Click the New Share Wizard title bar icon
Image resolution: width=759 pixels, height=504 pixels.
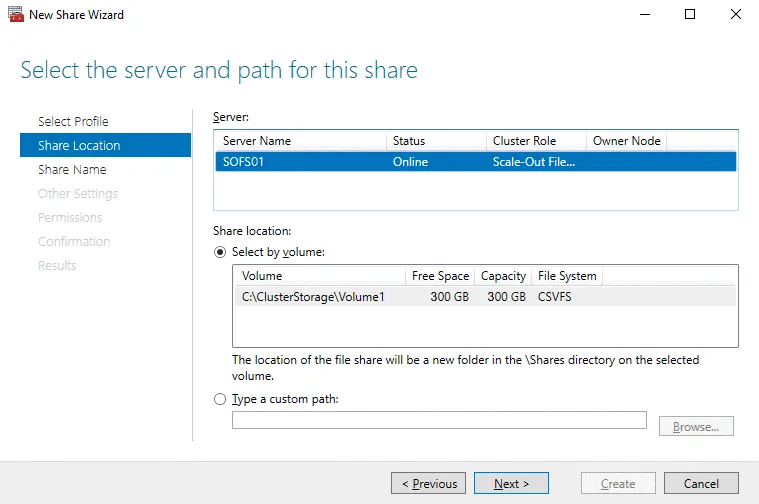tap(14, 15)
